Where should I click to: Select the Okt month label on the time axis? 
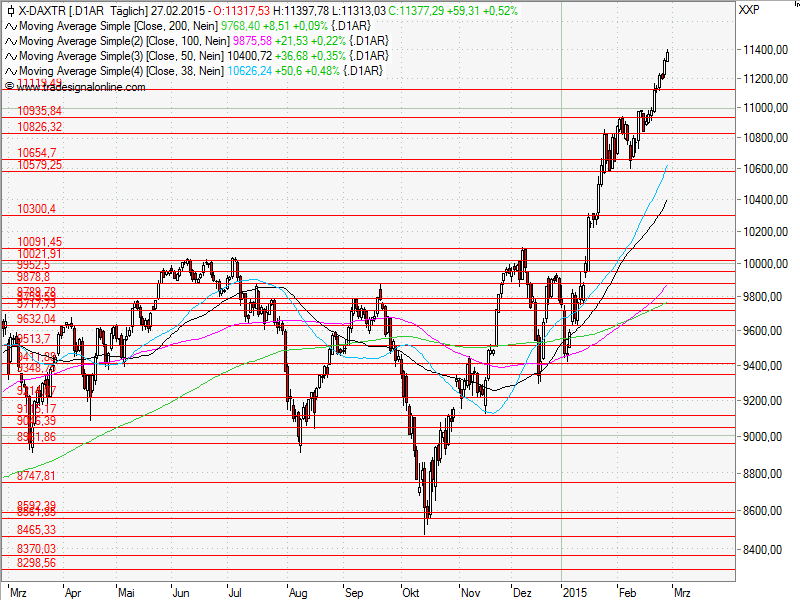[410, 592]
